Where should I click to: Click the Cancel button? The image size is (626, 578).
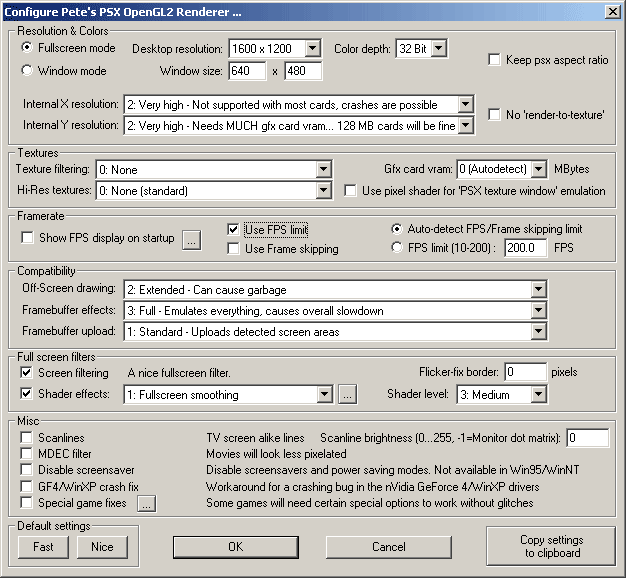(x=389, y=547)
